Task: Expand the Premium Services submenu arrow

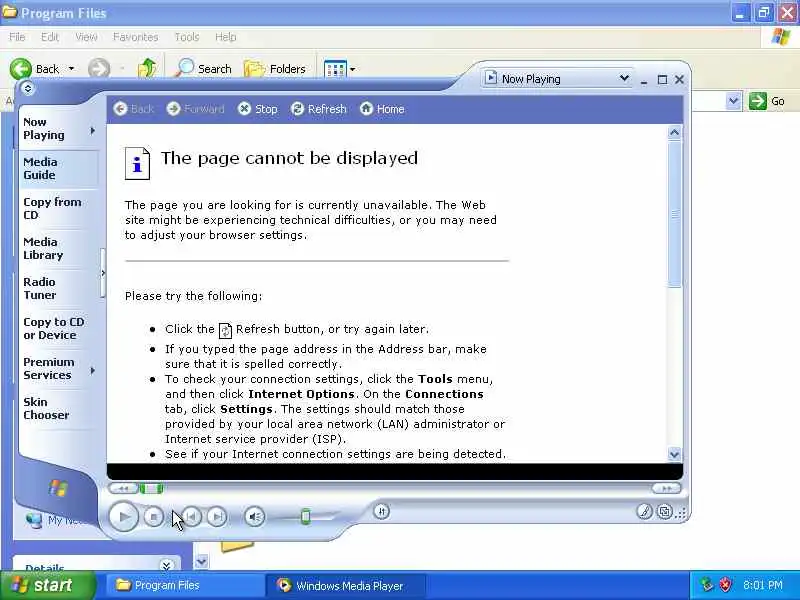Action: click(x=92, y=370)
